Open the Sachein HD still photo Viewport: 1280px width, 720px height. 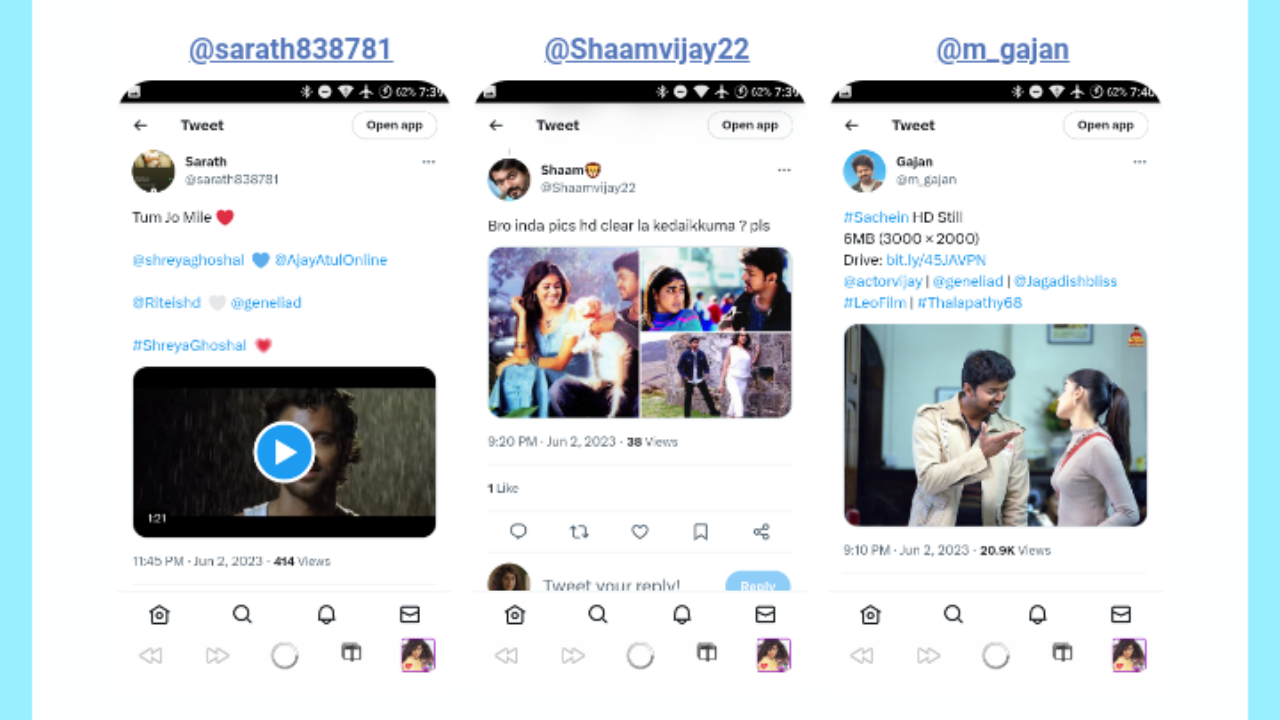(995, 425)
